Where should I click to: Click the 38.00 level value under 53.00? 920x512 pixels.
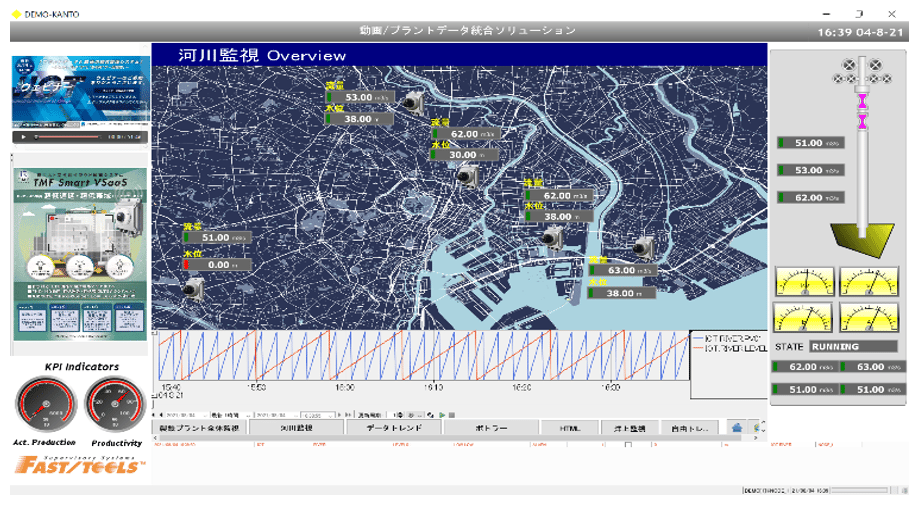(360, 119)
